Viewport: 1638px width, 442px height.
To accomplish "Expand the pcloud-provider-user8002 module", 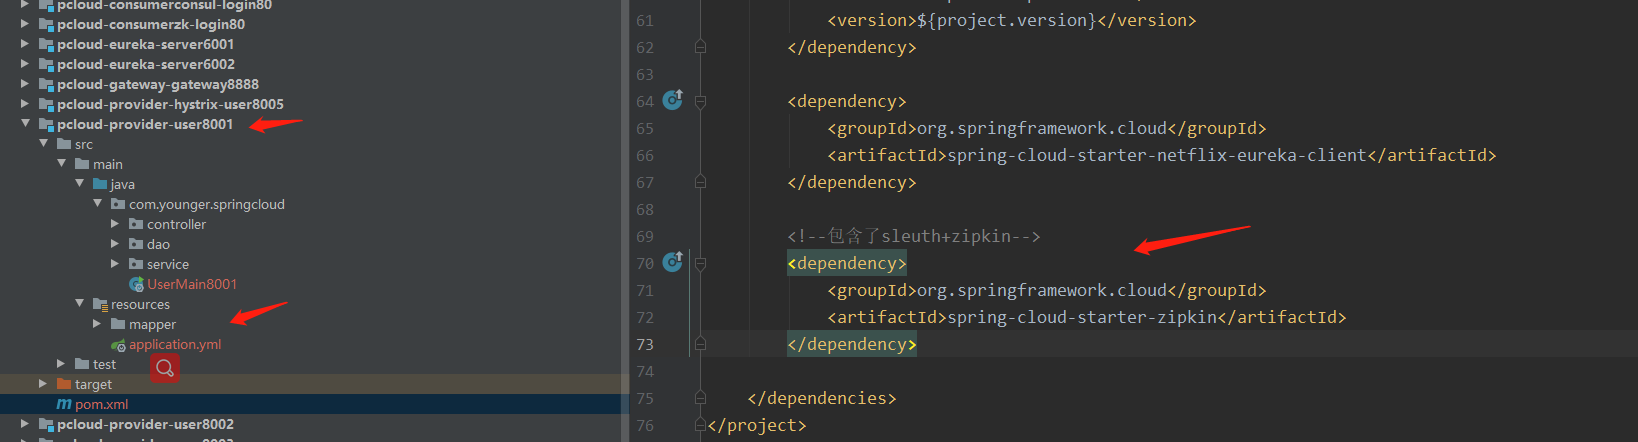I will click(x=25, y=424).
